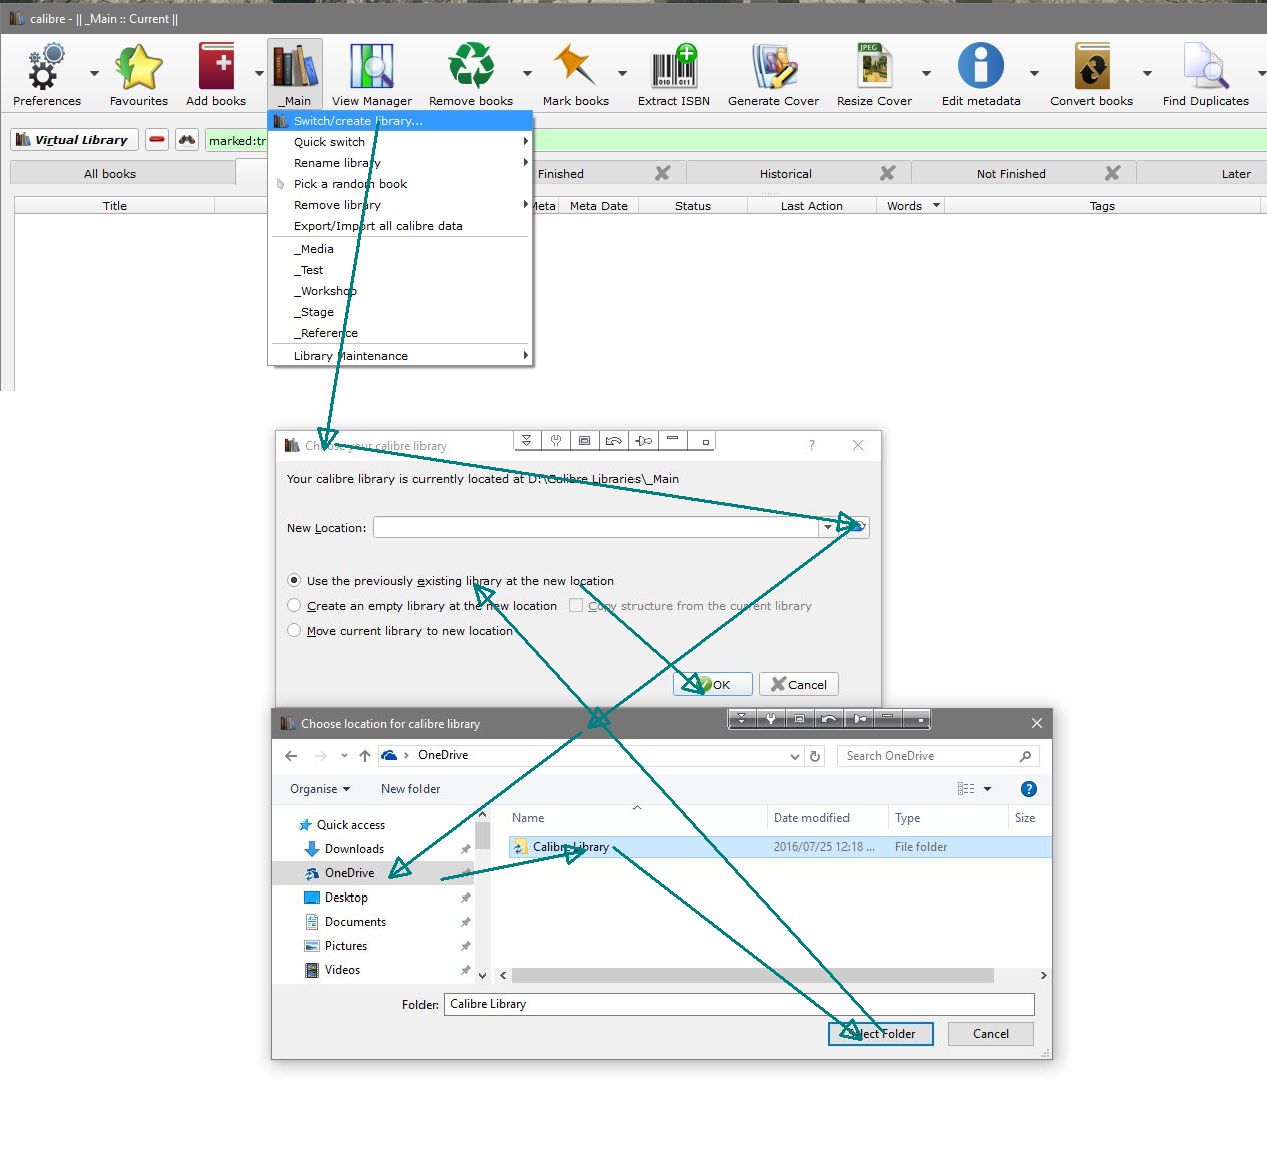Cancel the Choose your calibre library dialog
Viewport: 1267px width, 1149px height.
799,684
